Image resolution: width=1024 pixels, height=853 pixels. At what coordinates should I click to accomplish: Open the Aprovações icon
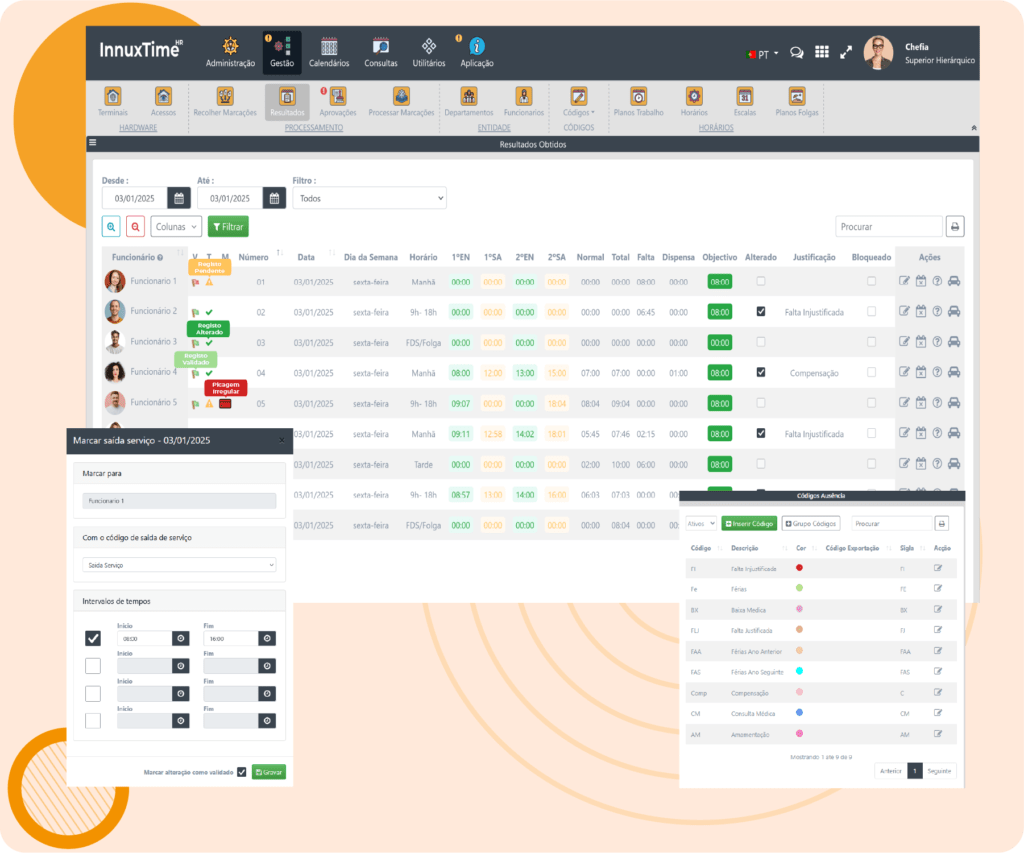(338, 101)
